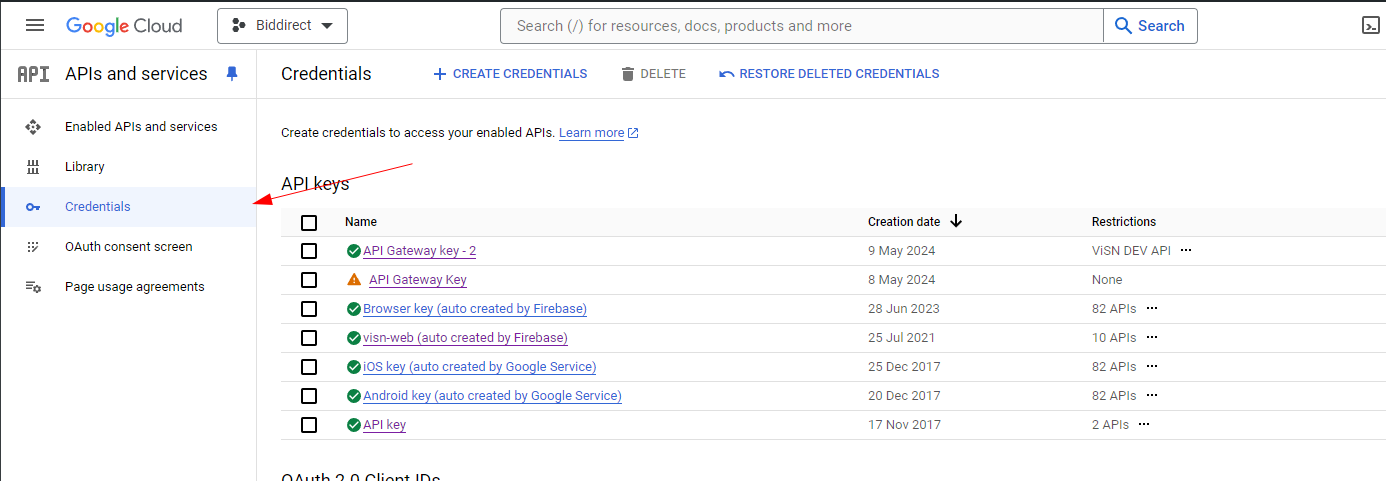This screenshot has width=1386, height=481.
Task: Toggle the select-all API keys checkbox
Action: (x=309, y=222)
